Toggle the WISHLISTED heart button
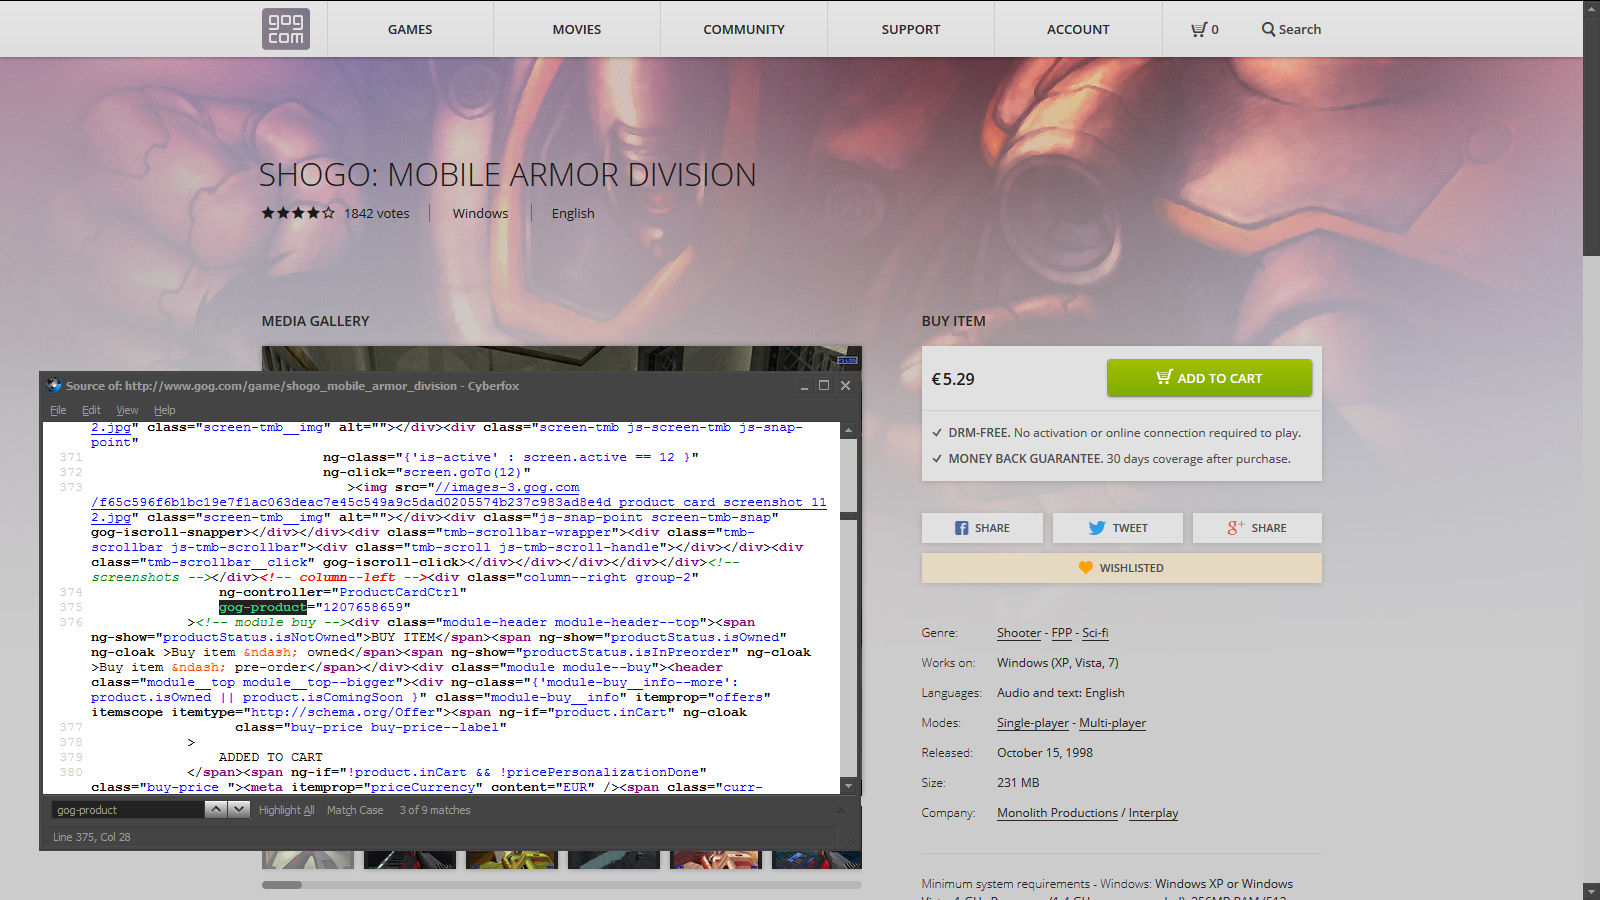 point(1122,568)
